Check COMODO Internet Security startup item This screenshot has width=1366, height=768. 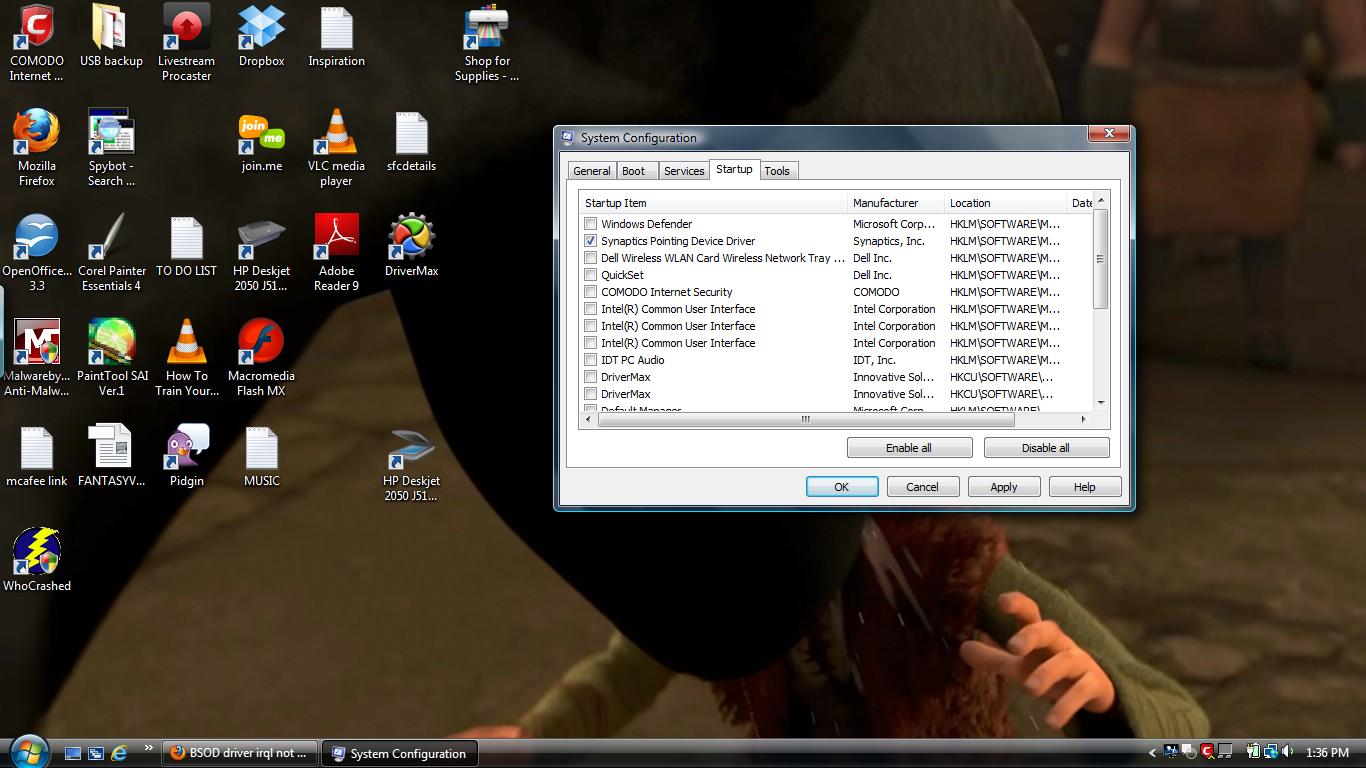click(x=591, y=292)
